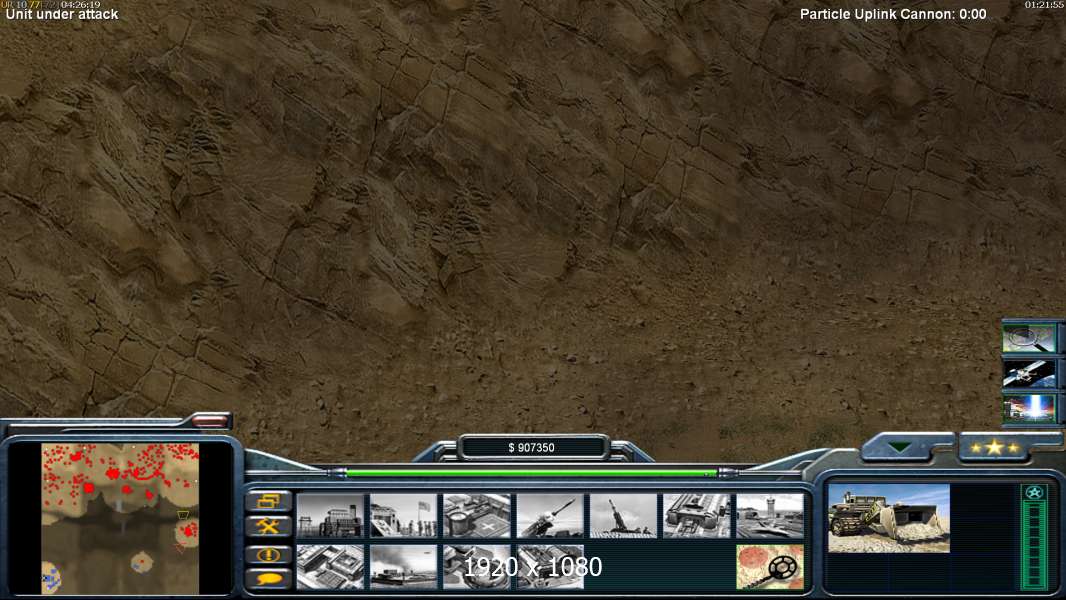Build the Strategy Center in second row
The width and height of the screenshot is (1066, 600).
[x=330, y=567]
